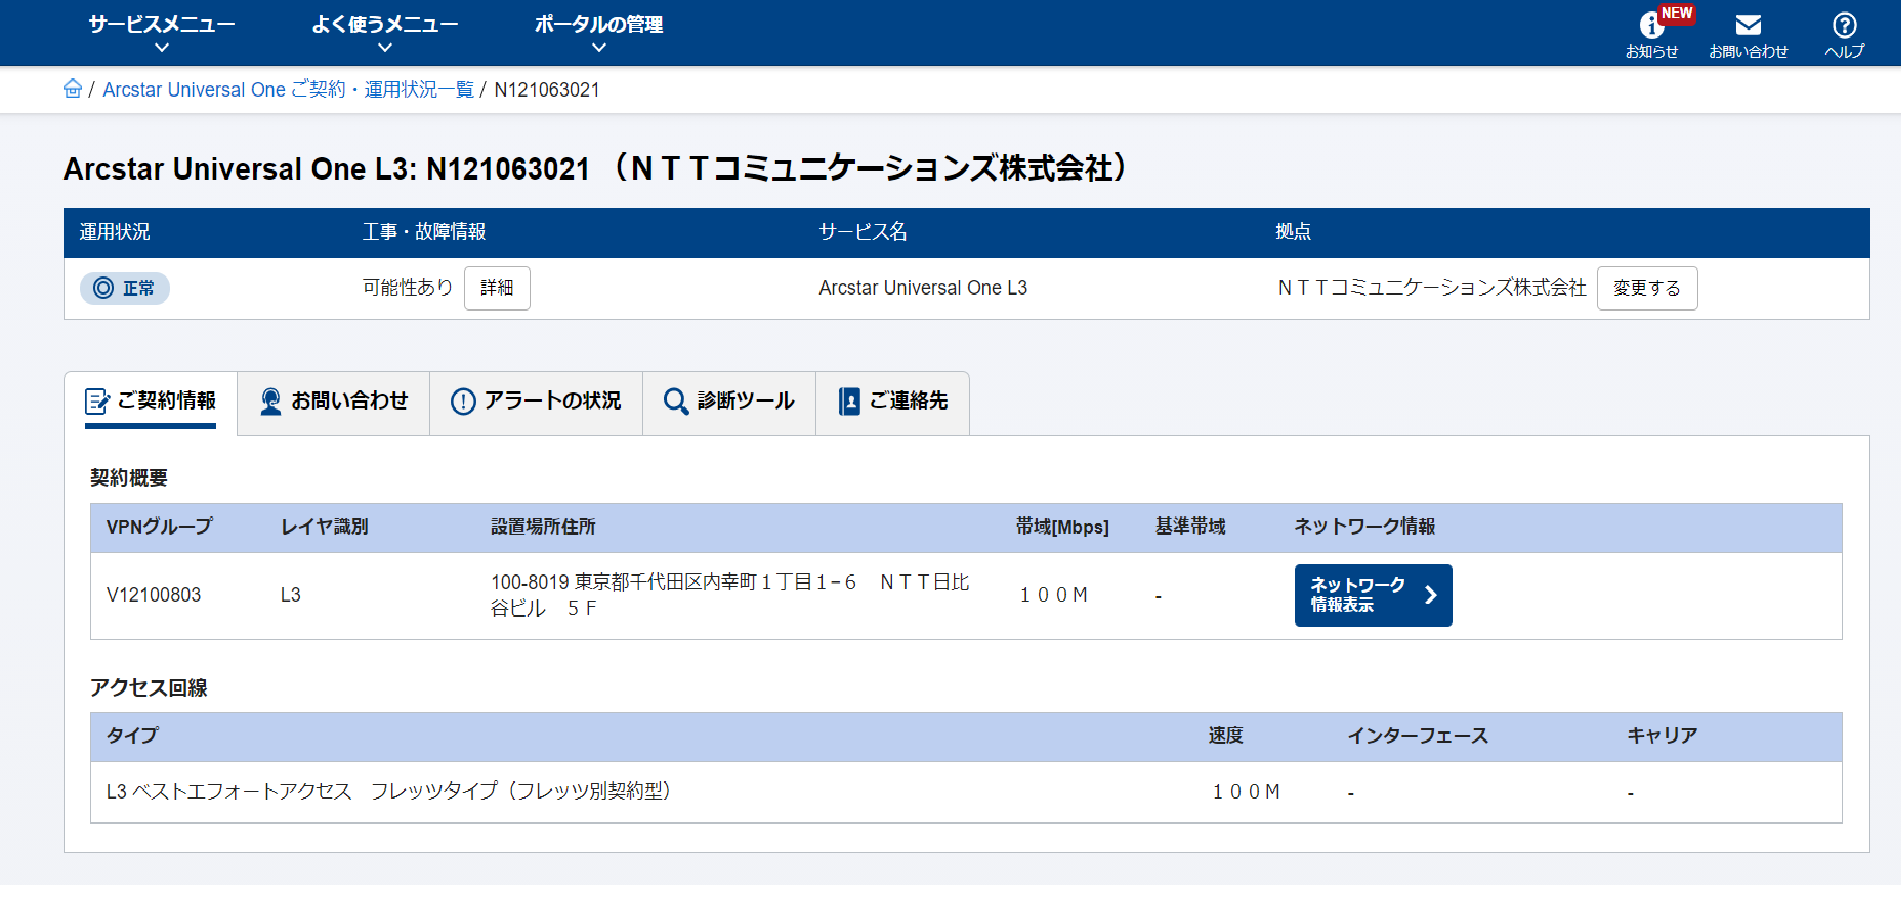Click the キャリア column header
1901x898 pixels.
click(x=1662, y=736)
